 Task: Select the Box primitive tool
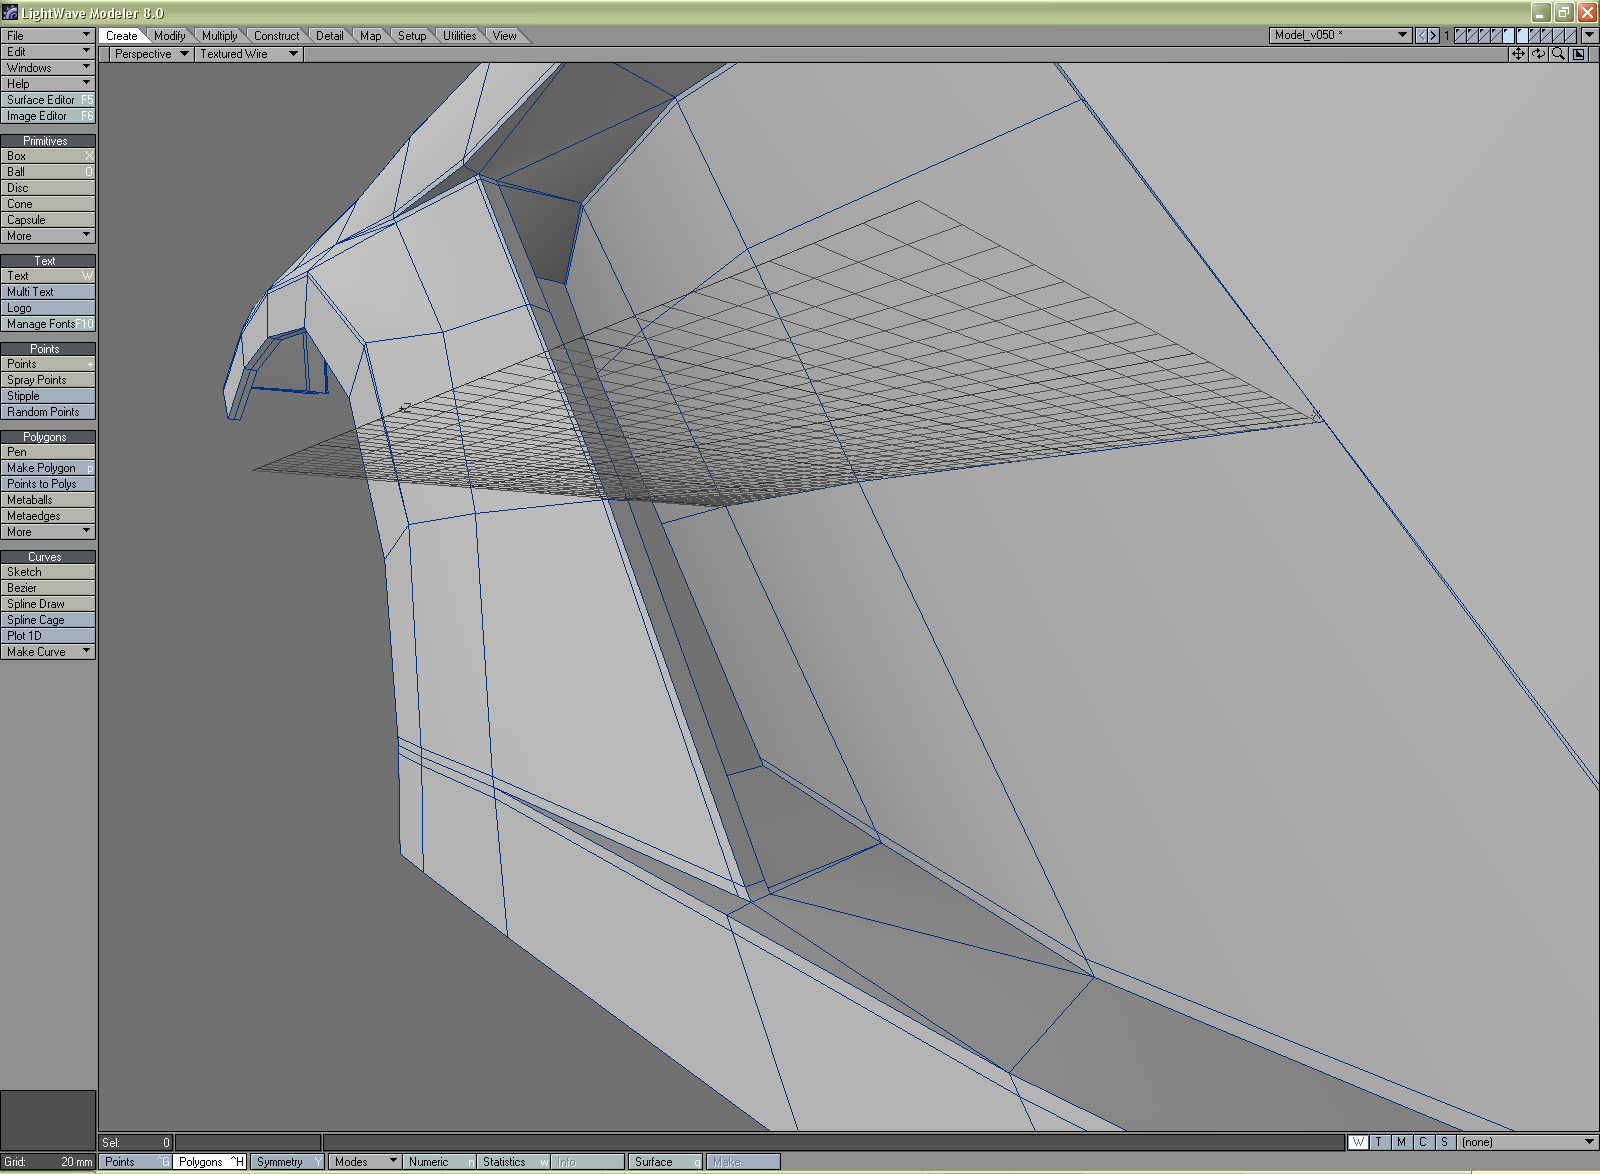click(48, 156)
